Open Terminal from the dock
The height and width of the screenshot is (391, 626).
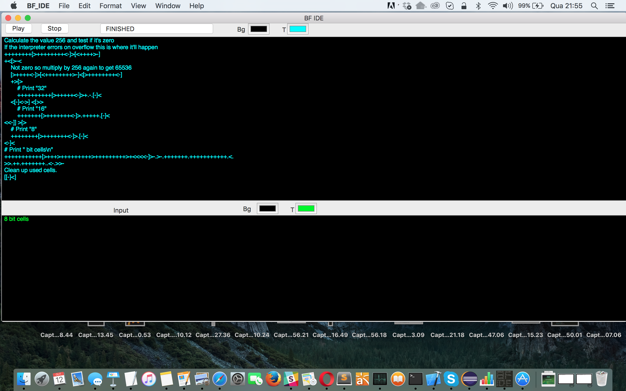point(415,378)
